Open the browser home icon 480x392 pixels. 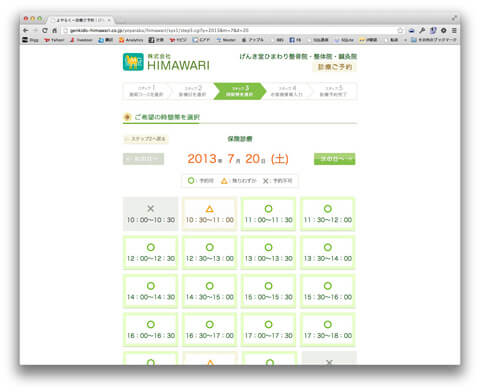55,30
